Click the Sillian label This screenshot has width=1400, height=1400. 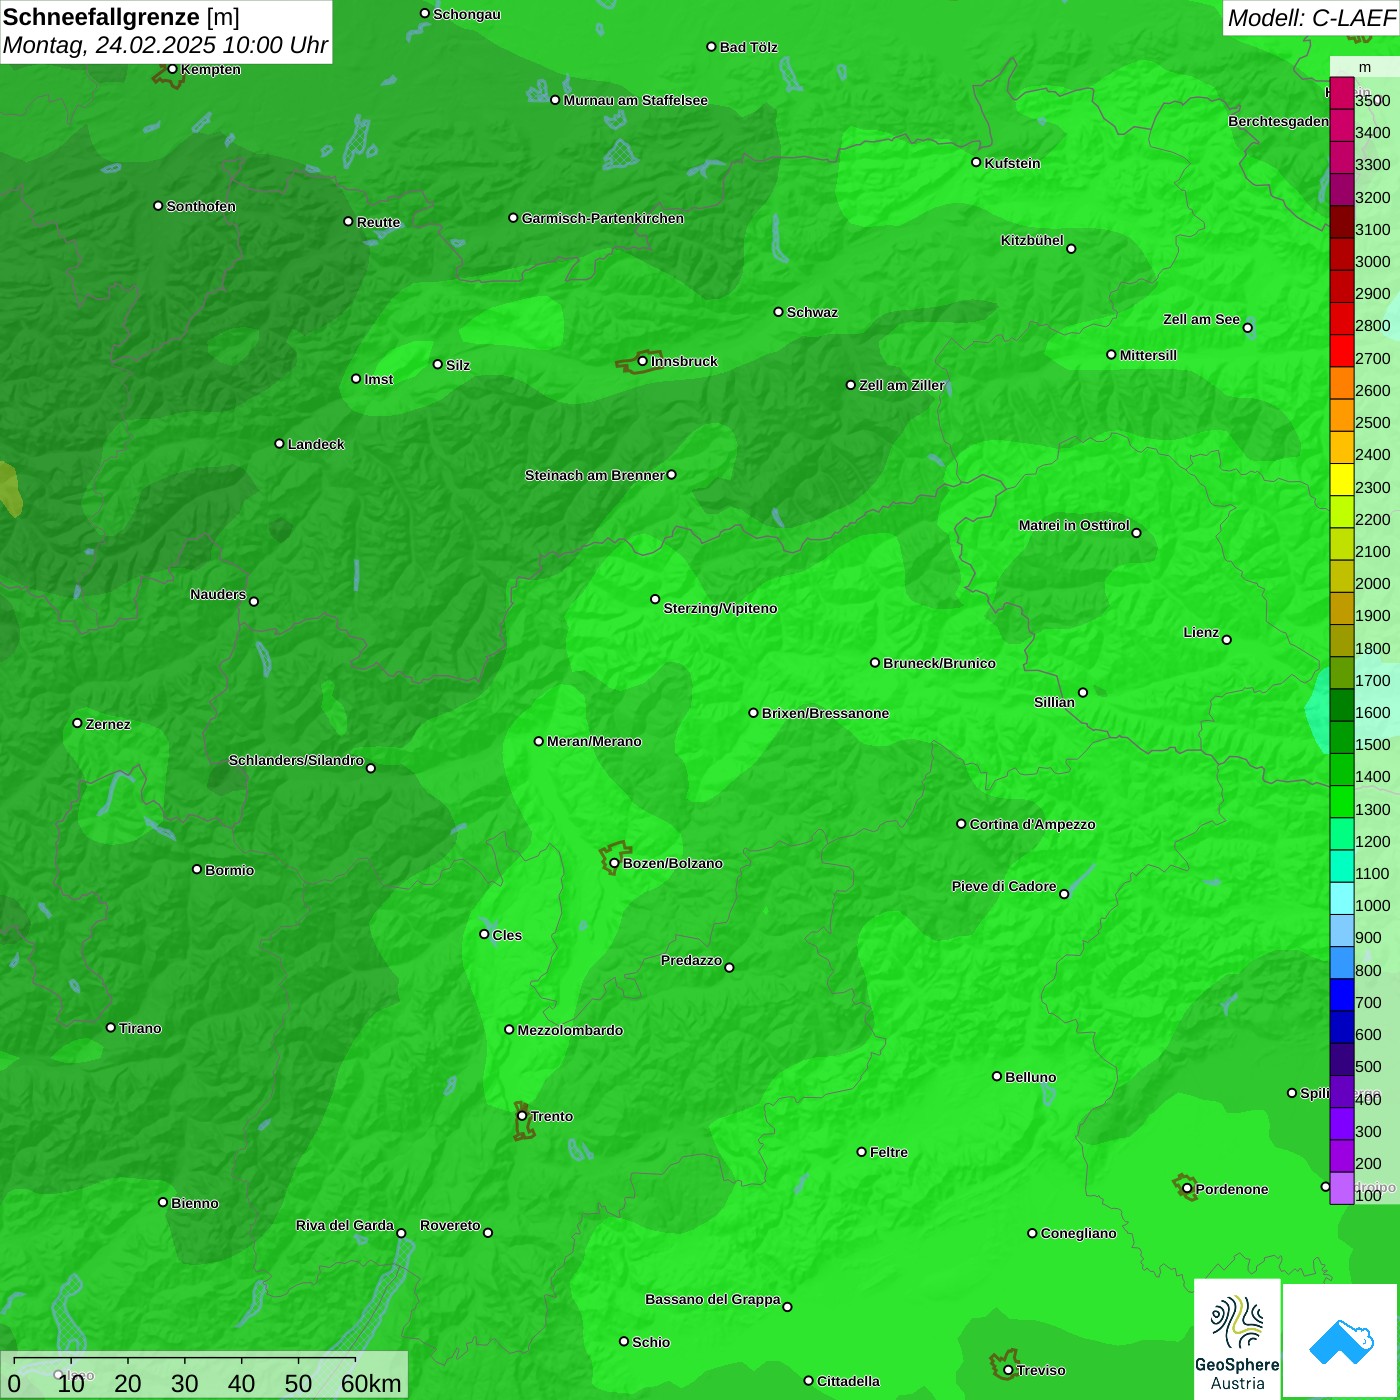1054,702
